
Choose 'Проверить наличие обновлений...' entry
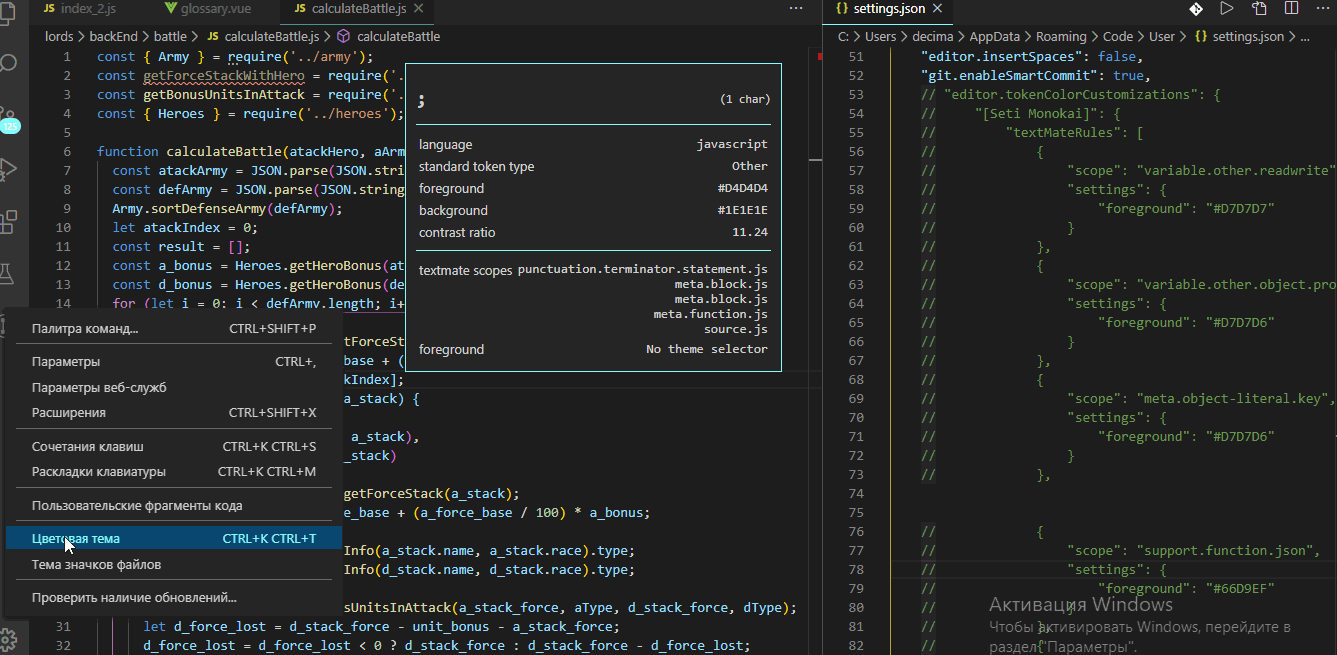click(174, 598)
